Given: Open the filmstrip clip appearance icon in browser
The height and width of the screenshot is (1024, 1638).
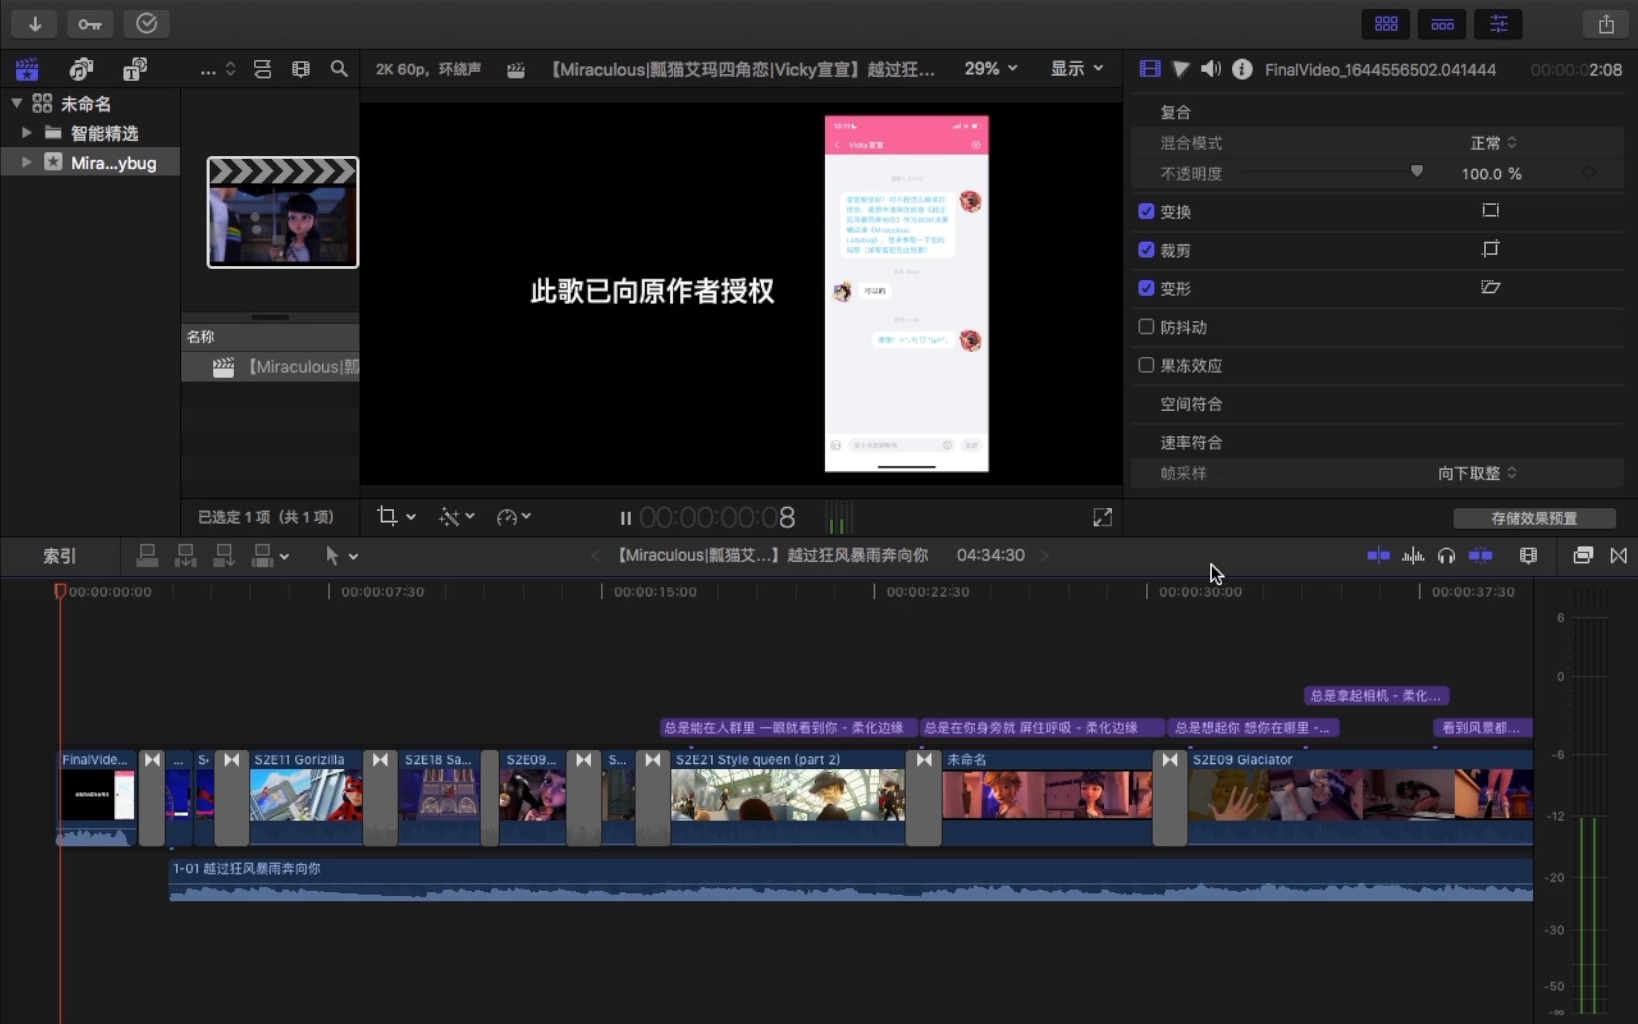Looking at the screenshot, I should (301, 69).
